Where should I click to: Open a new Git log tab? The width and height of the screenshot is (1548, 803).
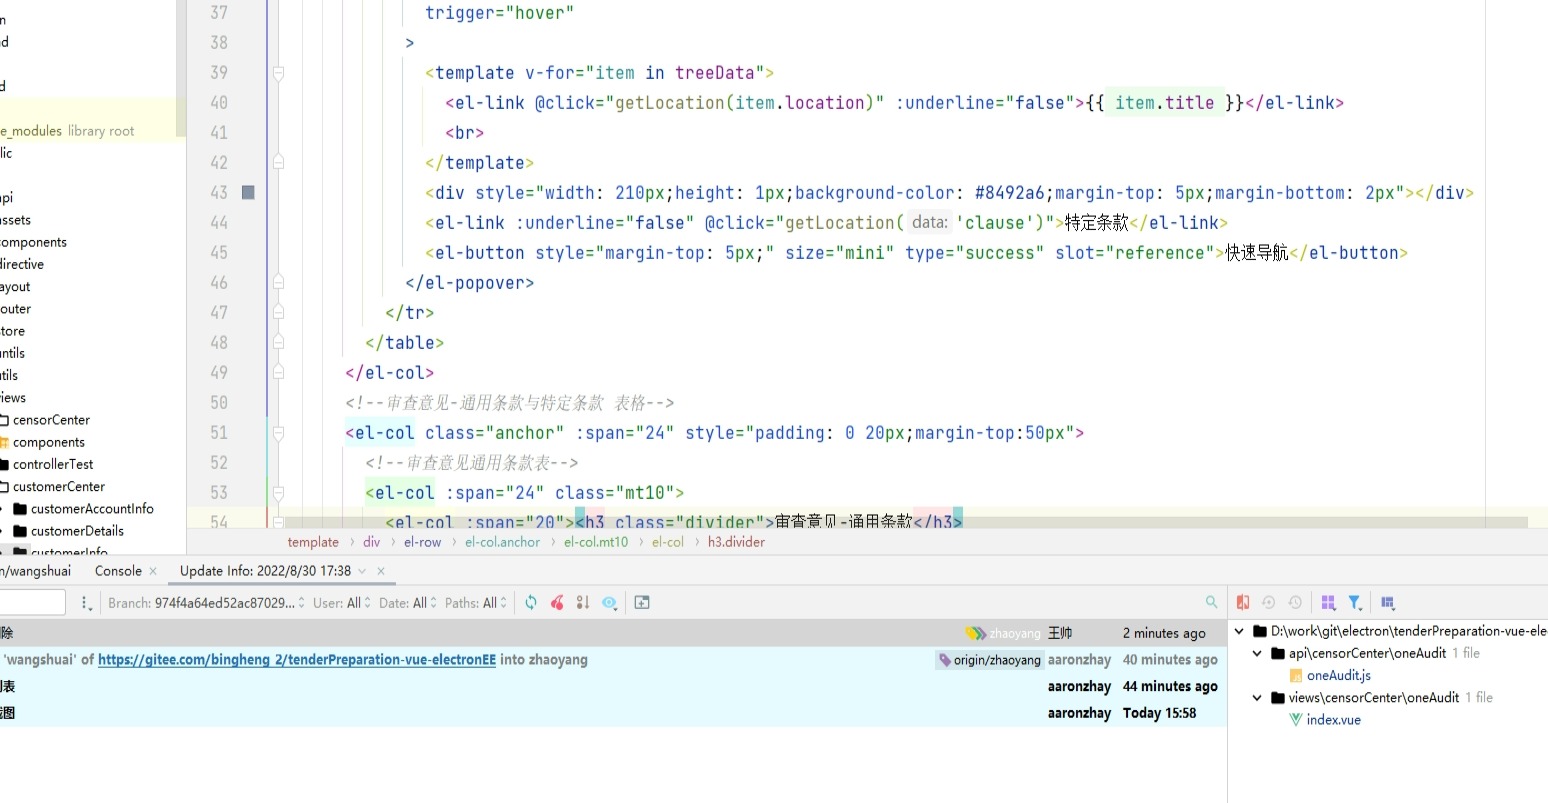click(642, 602)
